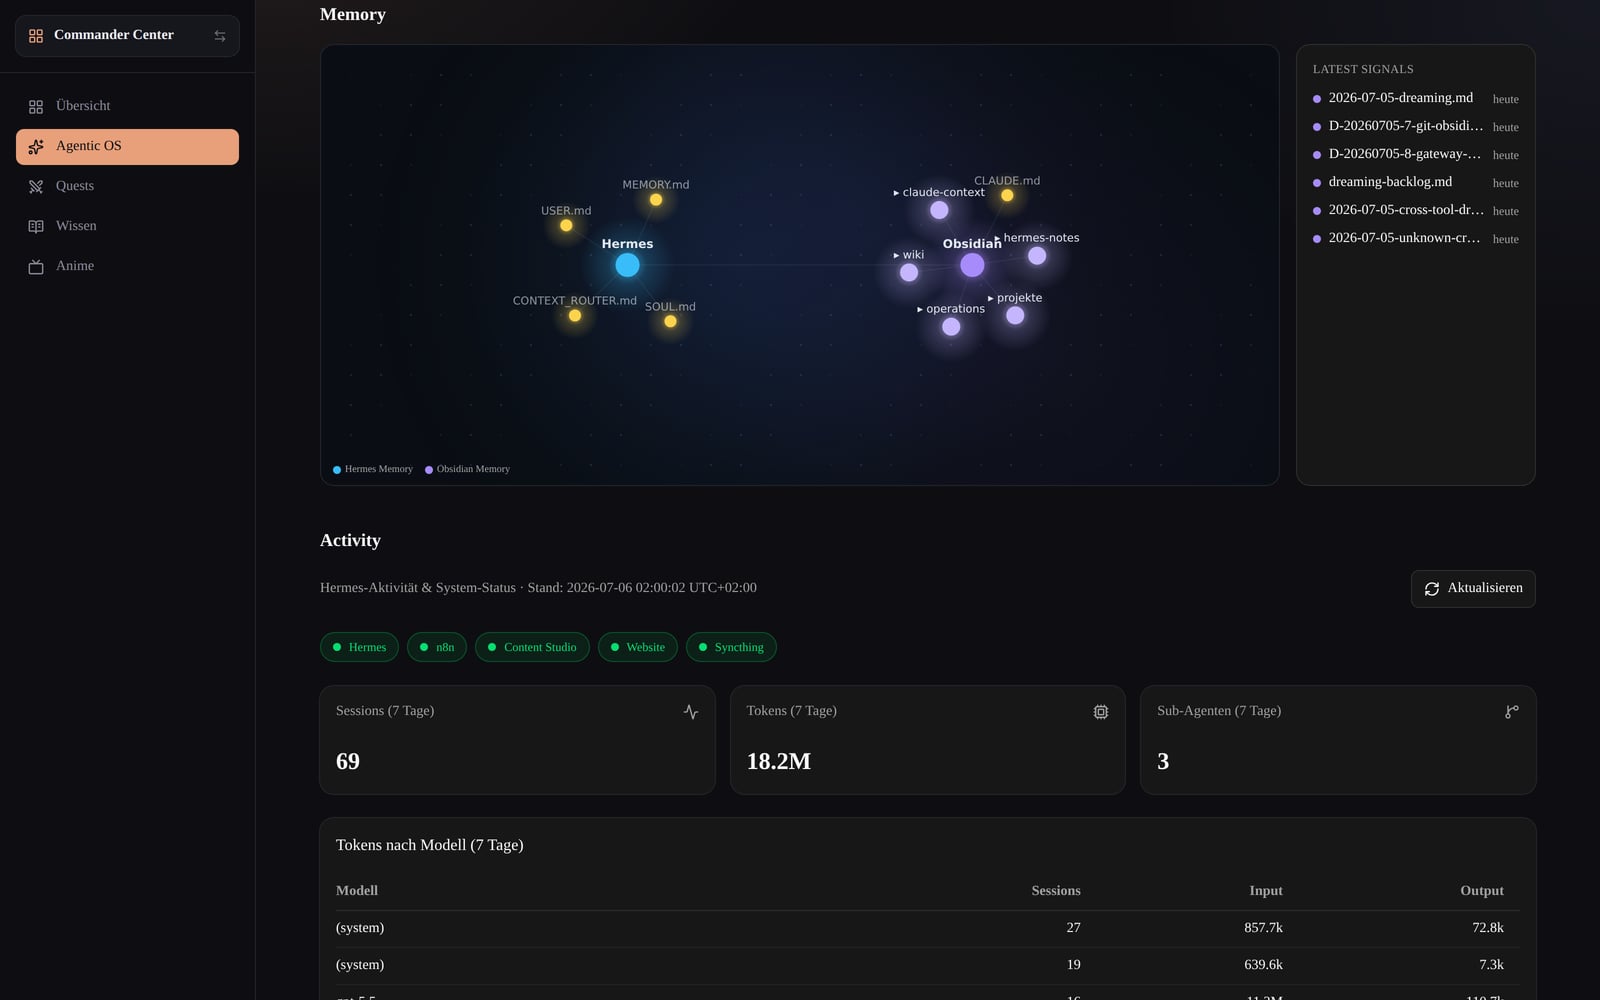This screenshot has width=1600, height=1000.
Task: Click the Obsidian Memory legend dot
Action: coord(429,470)
